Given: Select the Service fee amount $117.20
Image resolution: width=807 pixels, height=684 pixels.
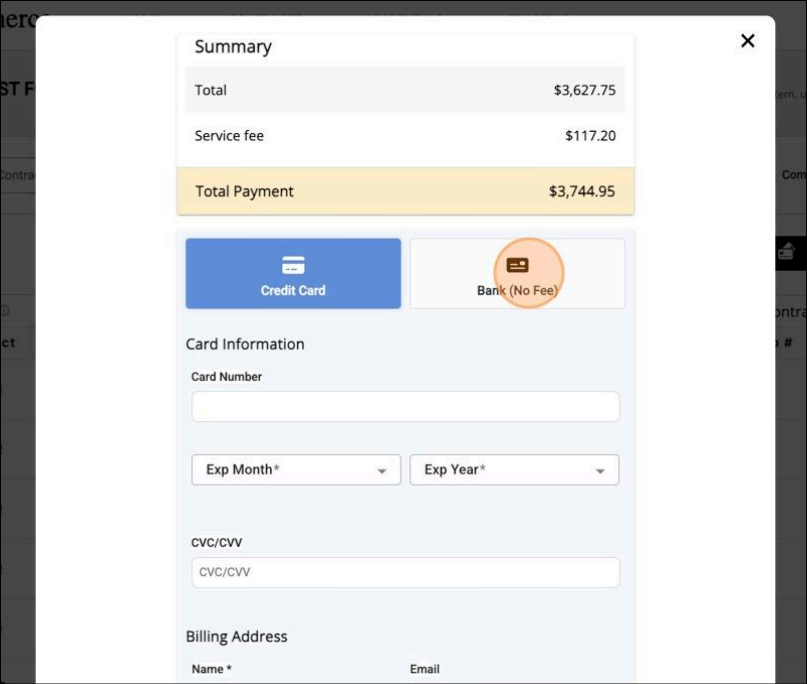Looking at the screenshot, I should coord(590,135).
